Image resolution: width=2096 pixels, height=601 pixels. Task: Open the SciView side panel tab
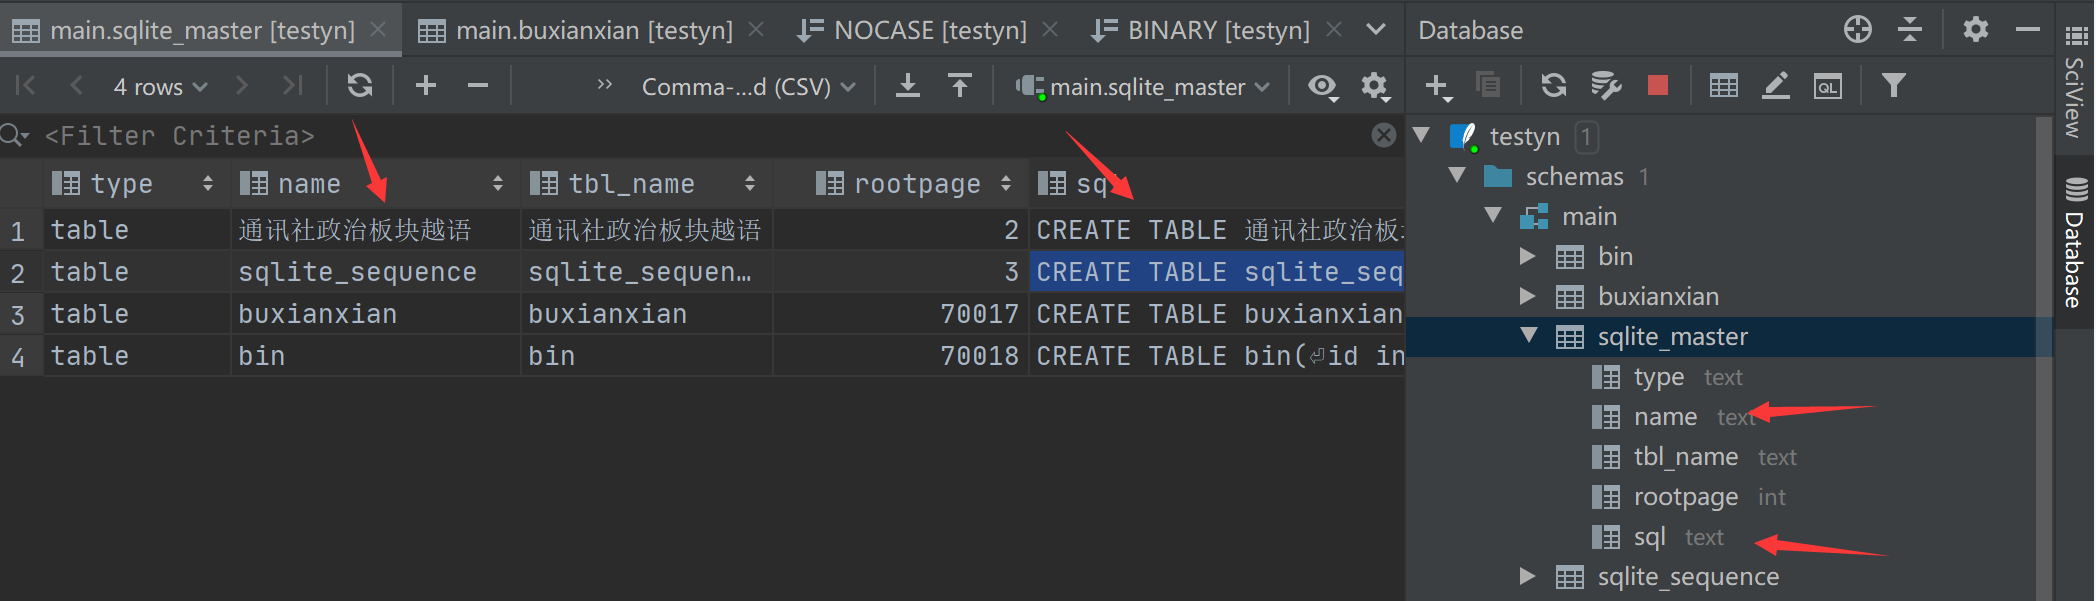(x=2075, y=95)
